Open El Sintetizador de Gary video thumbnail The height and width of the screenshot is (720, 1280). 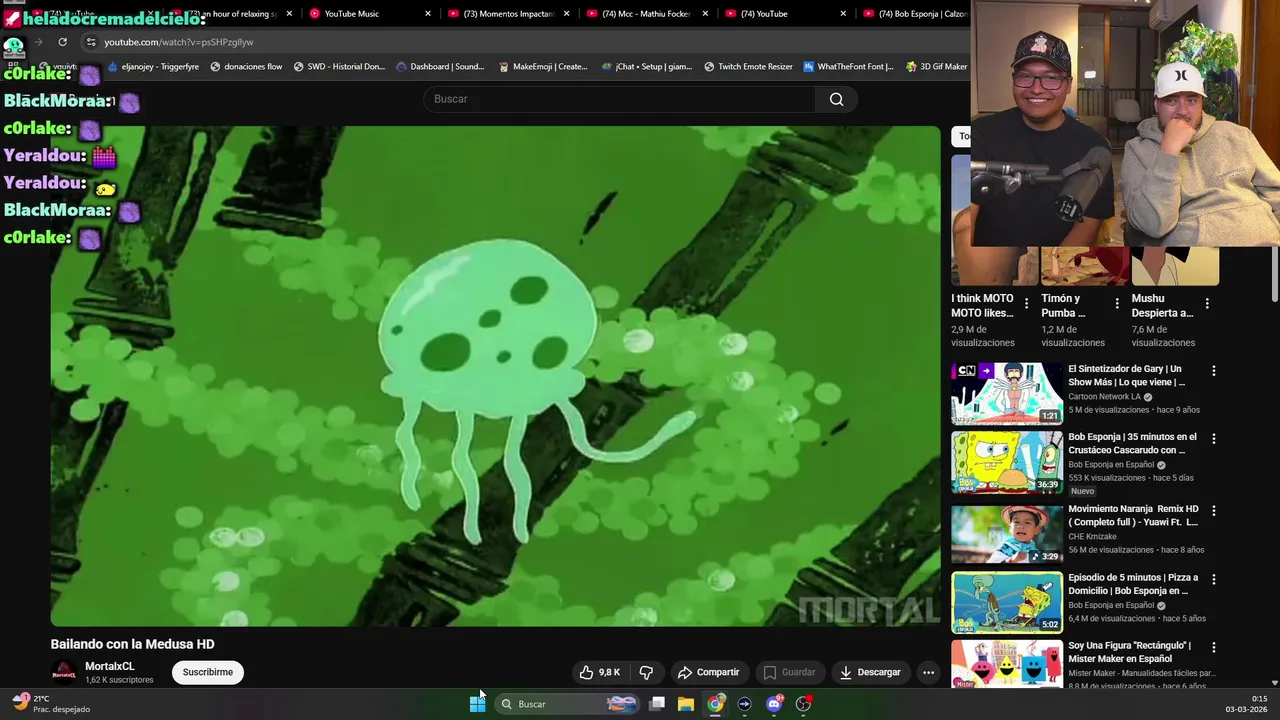click(x=1007, y=393)
